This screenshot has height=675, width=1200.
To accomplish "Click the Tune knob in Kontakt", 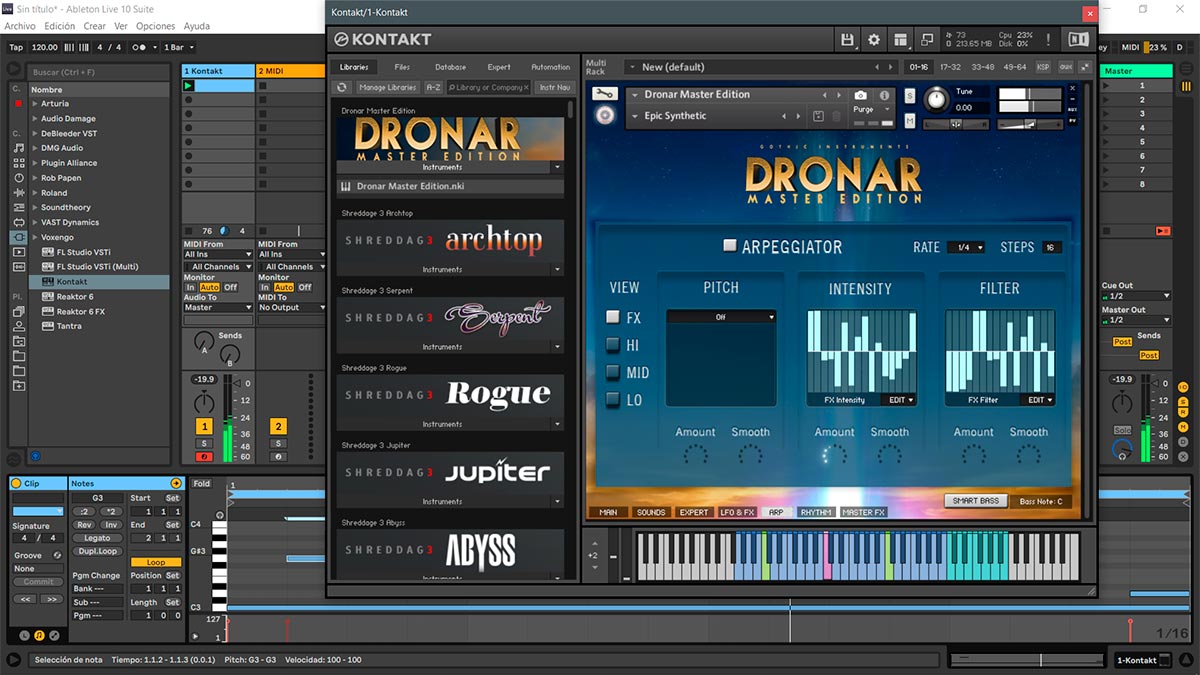I will 937,98.
